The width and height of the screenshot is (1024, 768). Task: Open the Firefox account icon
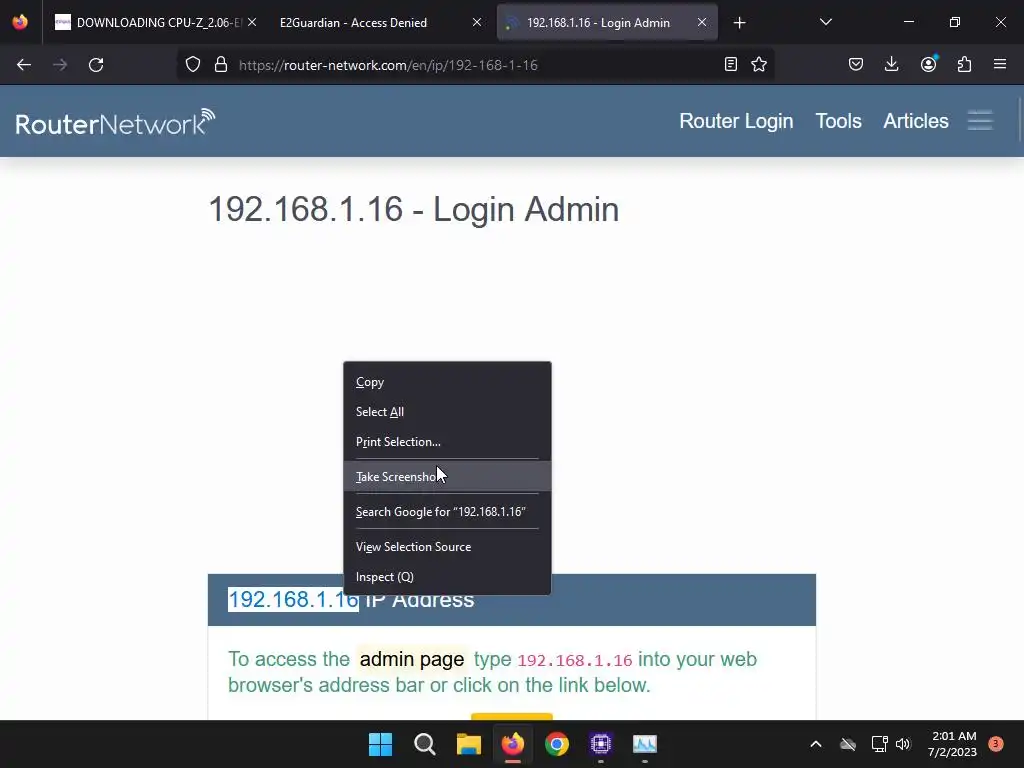point(928,64)
